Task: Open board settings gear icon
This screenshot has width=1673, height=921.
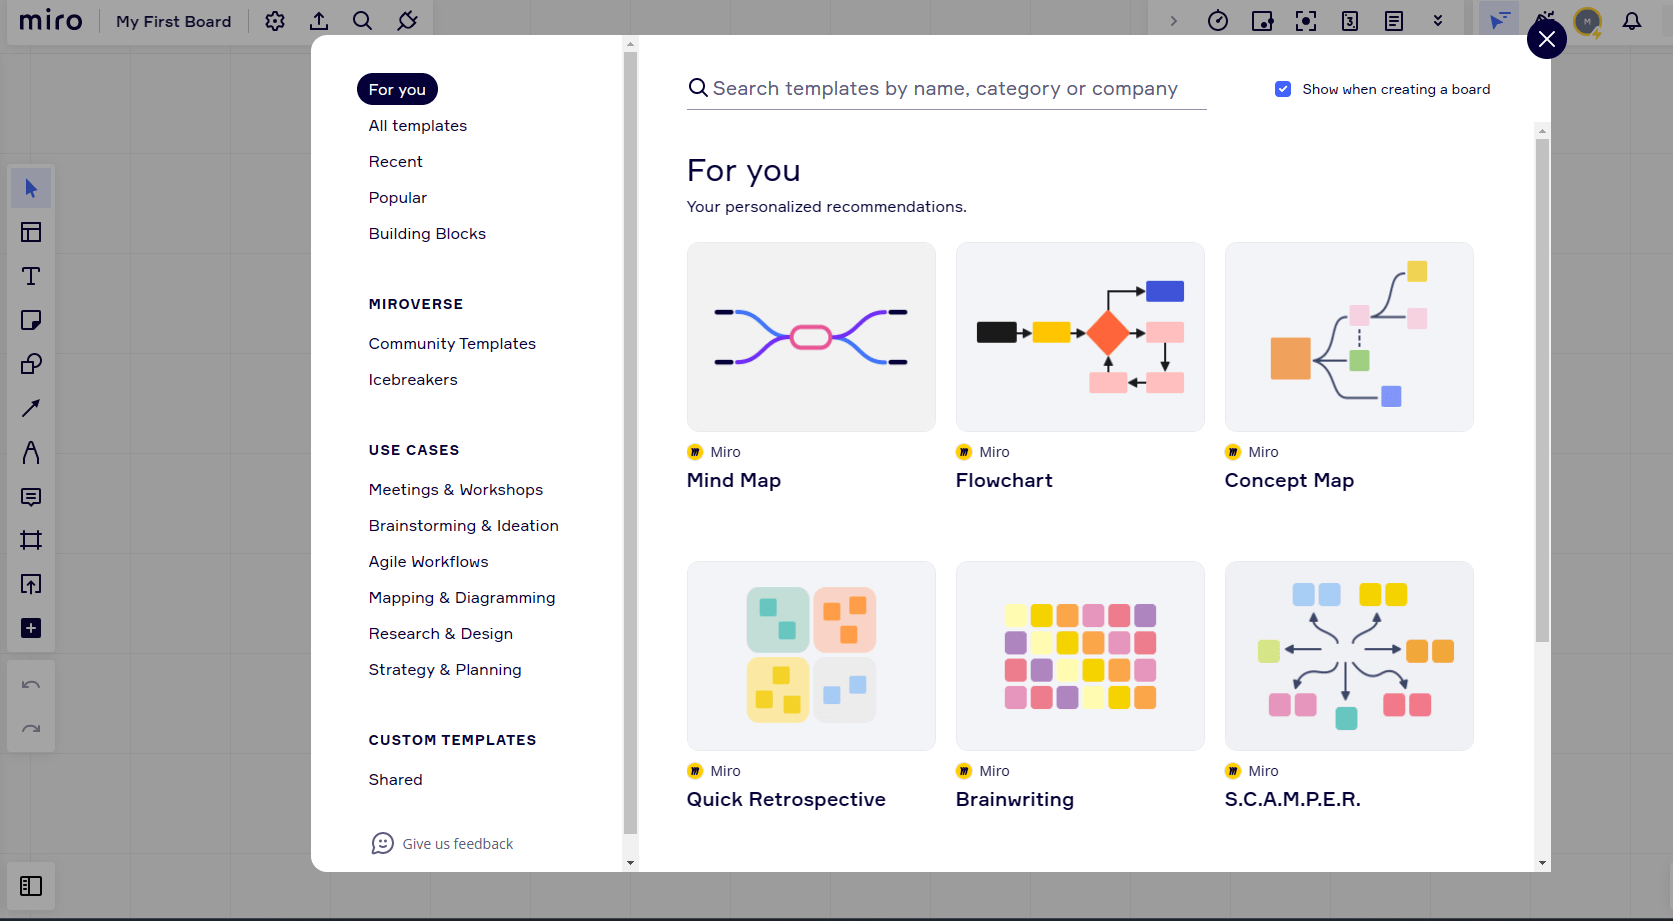Action: [275, 21]
